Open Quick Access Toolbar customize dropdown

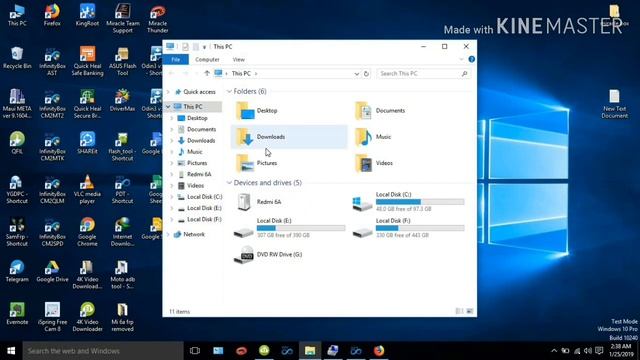[204, 47]
